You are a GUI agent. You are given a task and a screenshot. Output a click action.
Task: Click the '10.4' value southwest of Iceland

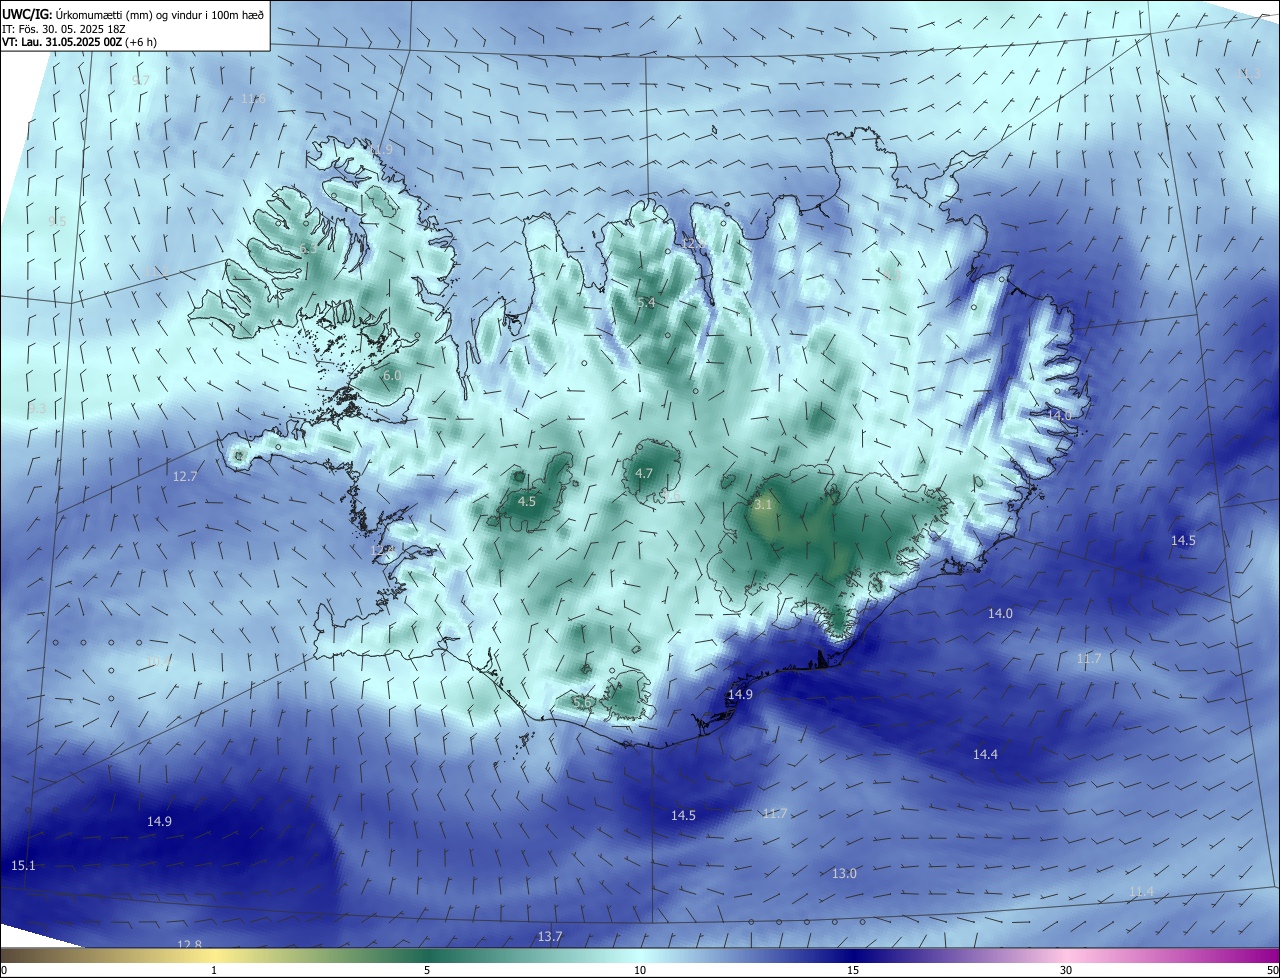point(157,661)
